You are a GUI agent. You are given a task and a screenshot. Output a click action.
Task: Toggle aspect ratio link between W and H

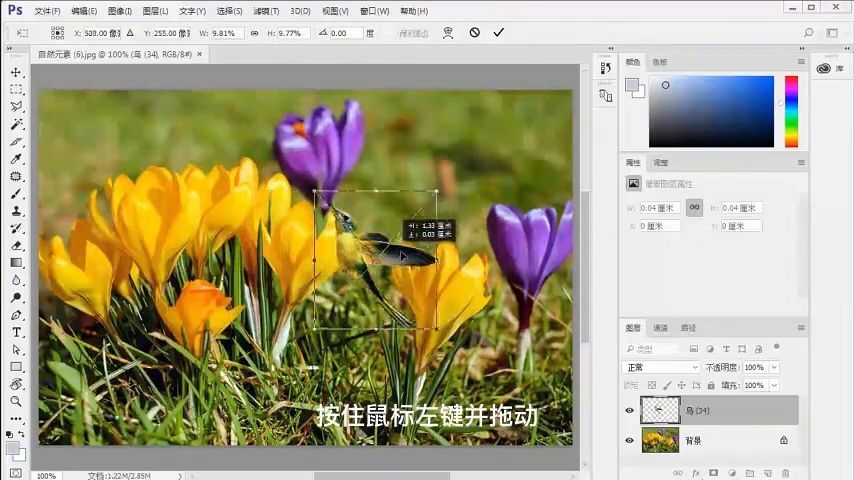click(254, 33)
